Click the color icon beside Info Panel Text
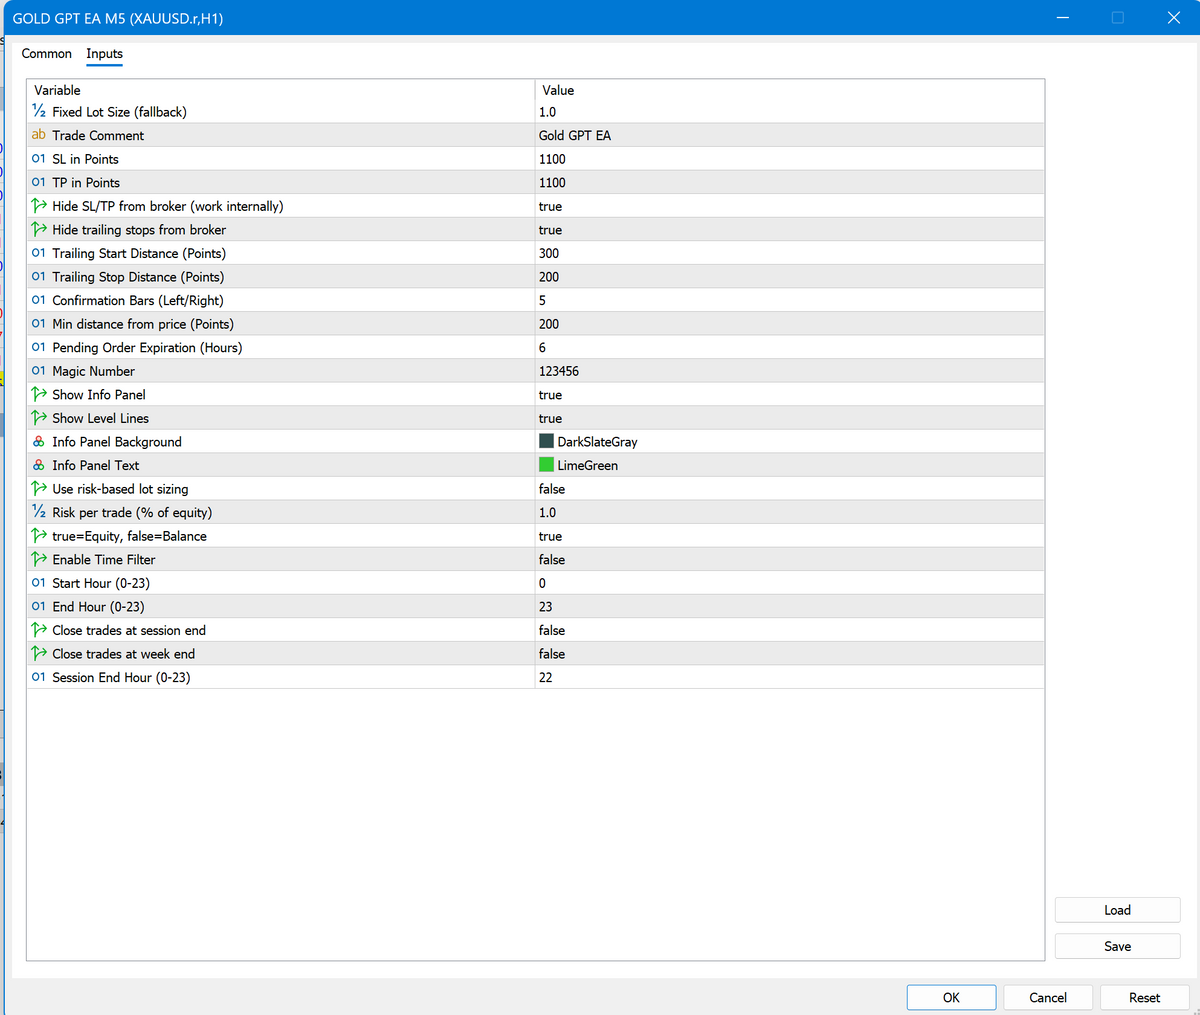This screenshot has height=1015, width=1200. [38, 465]
